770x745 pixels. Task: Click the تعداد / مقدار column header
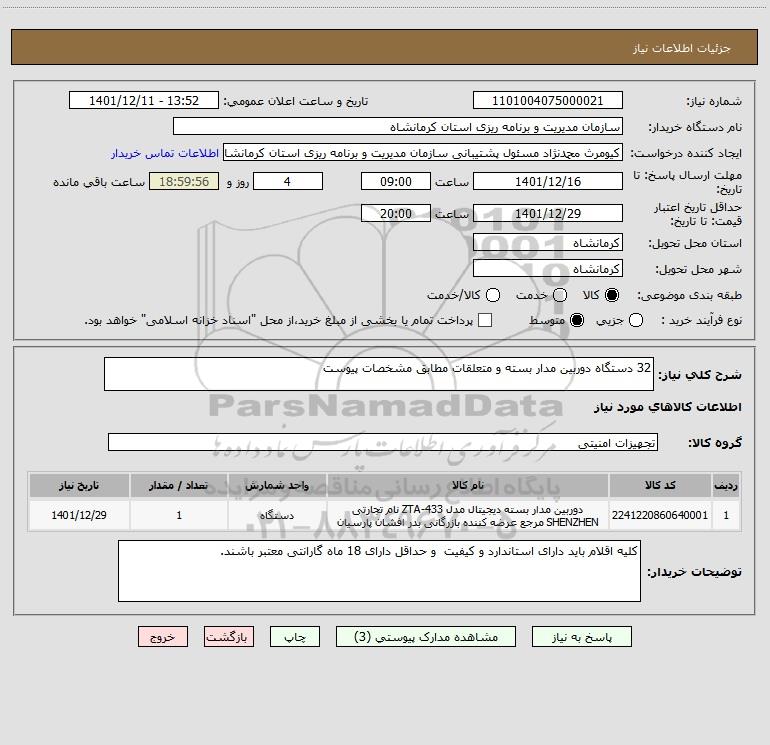(179, 485)
